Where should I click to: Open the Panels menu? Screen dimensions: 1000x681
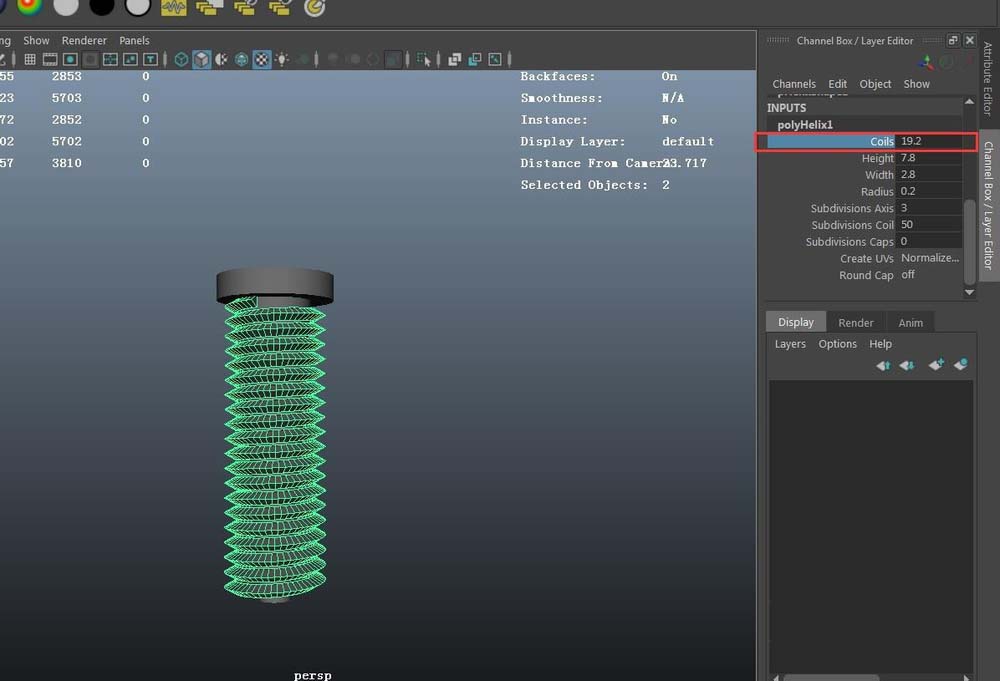[x=135, y=40]
